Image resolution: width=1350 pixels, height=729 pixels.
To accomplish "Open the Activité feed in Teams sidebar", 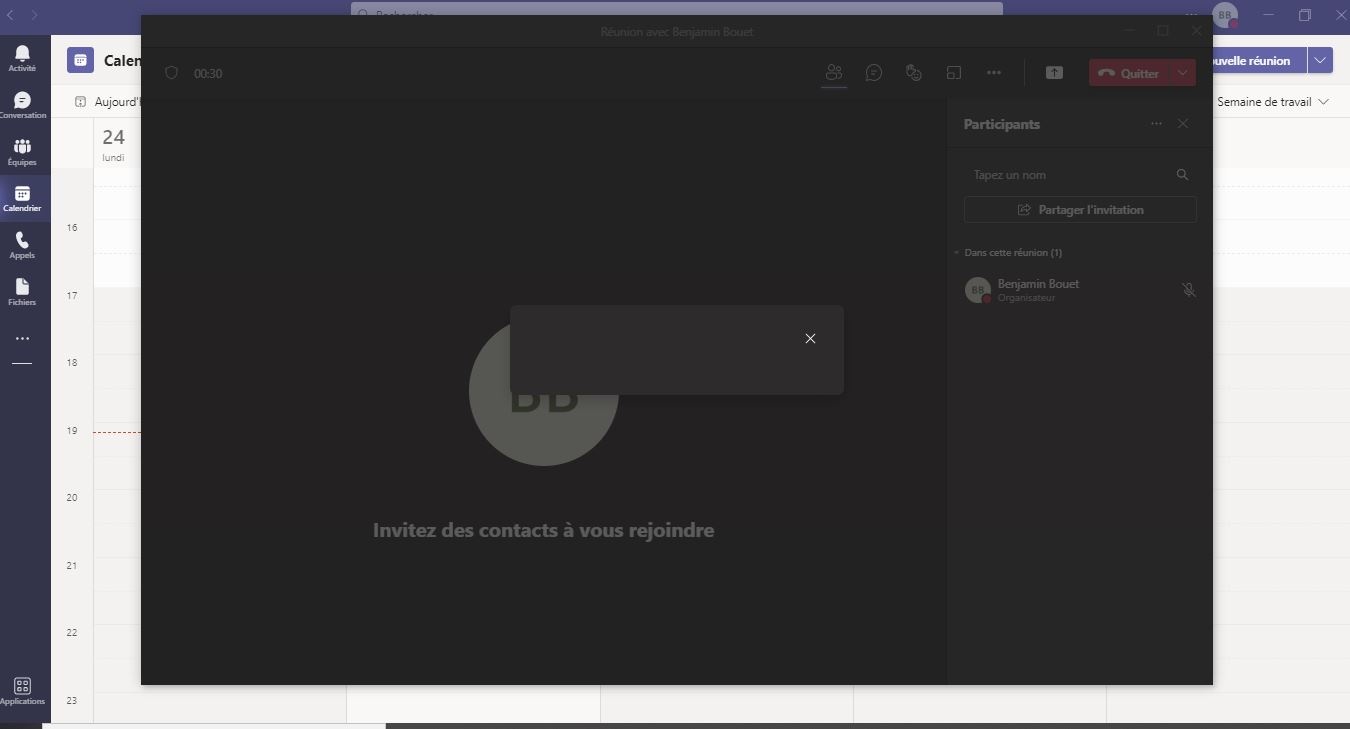I will pyautogui.click(x=22, y=58).
